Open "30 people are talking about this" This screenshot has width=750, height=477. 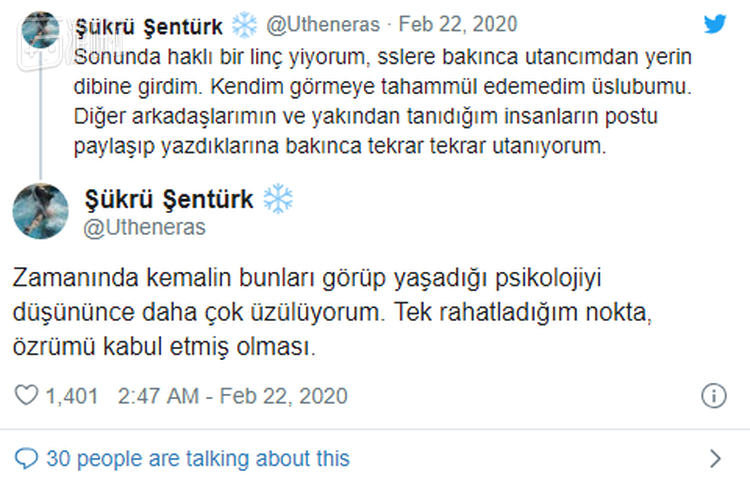click(x=198, y=459)
